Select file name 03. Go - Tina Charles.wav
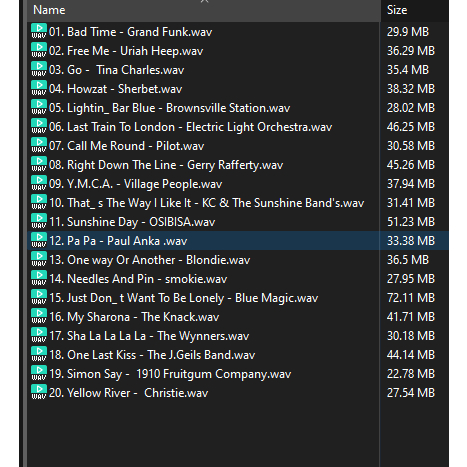 coord(116,70)
